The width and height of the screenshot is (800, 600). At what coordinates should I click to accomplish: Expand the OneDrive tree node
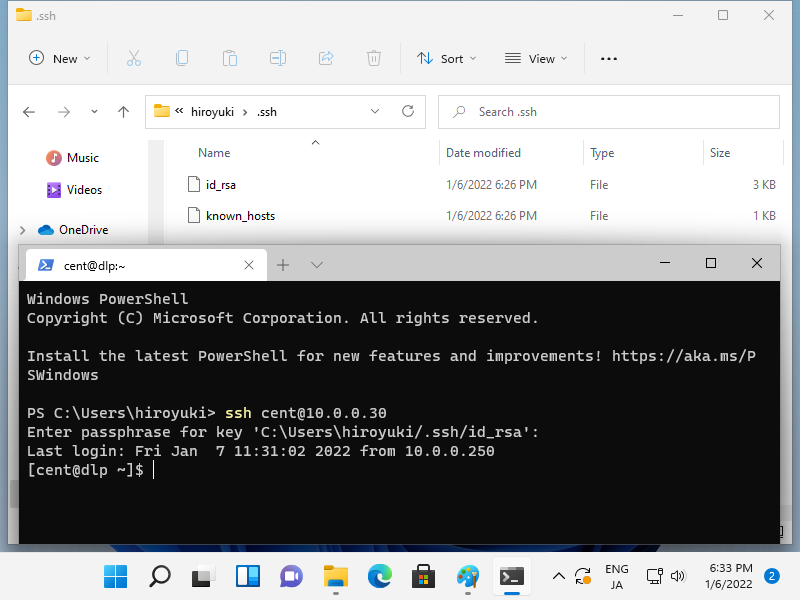click(22, 230)
